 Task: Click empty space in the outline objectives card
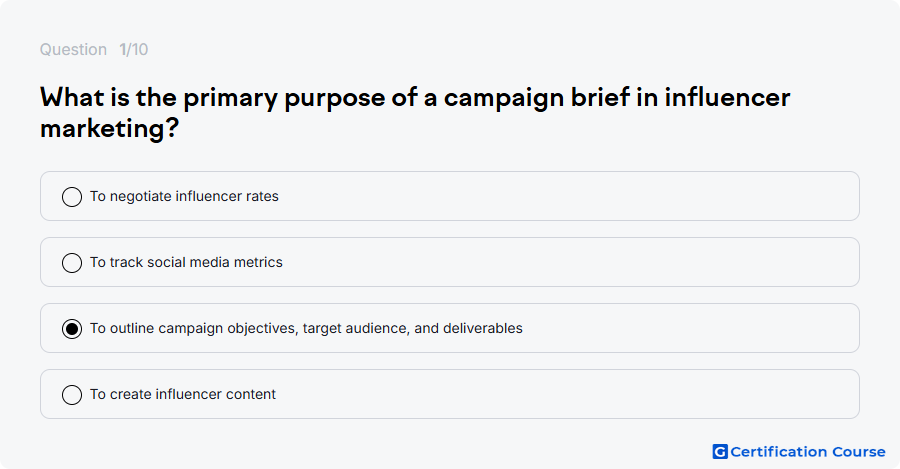coord(689,328)
